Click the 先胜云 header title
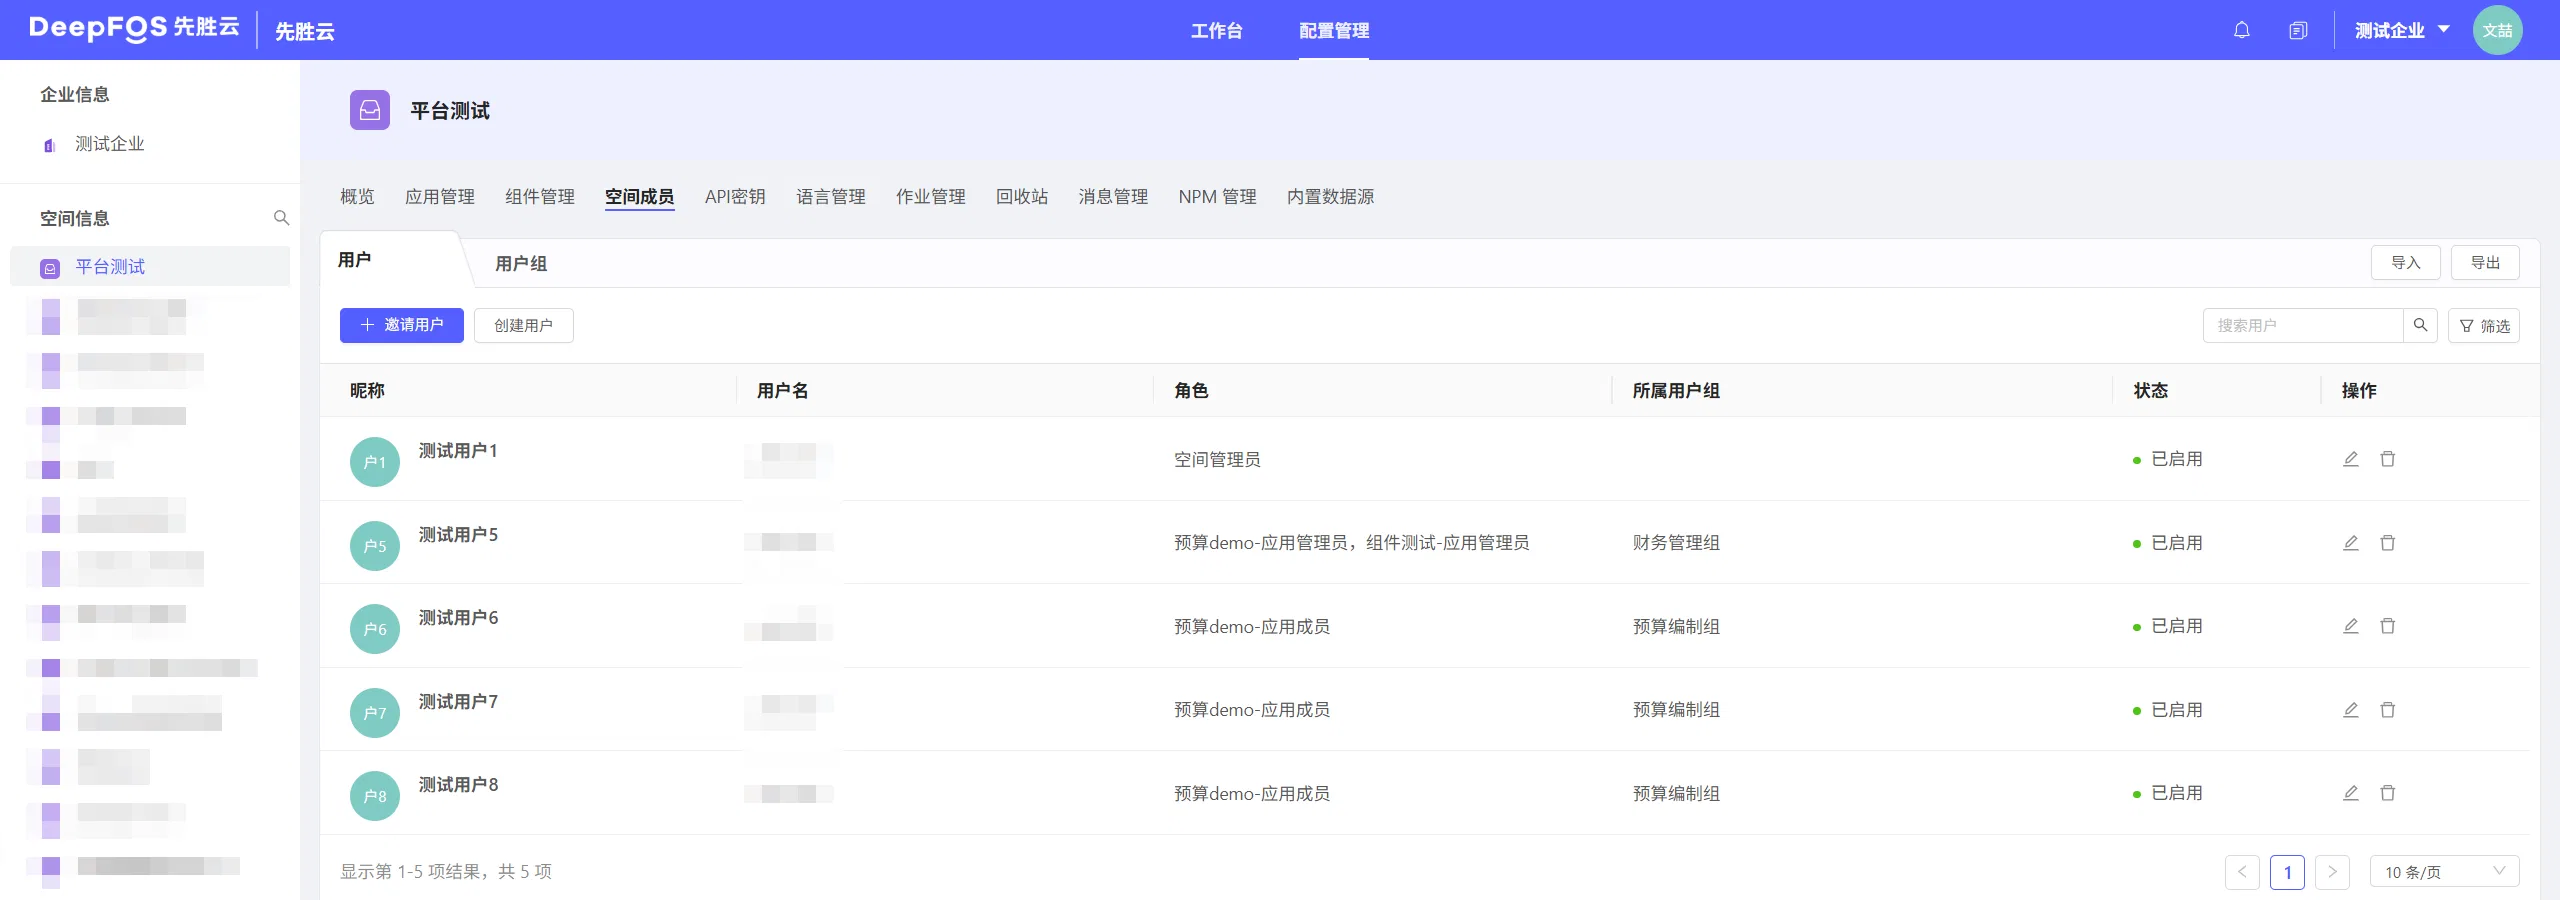Viewport: 2560px width, 900px height. (x=305, y=31)
